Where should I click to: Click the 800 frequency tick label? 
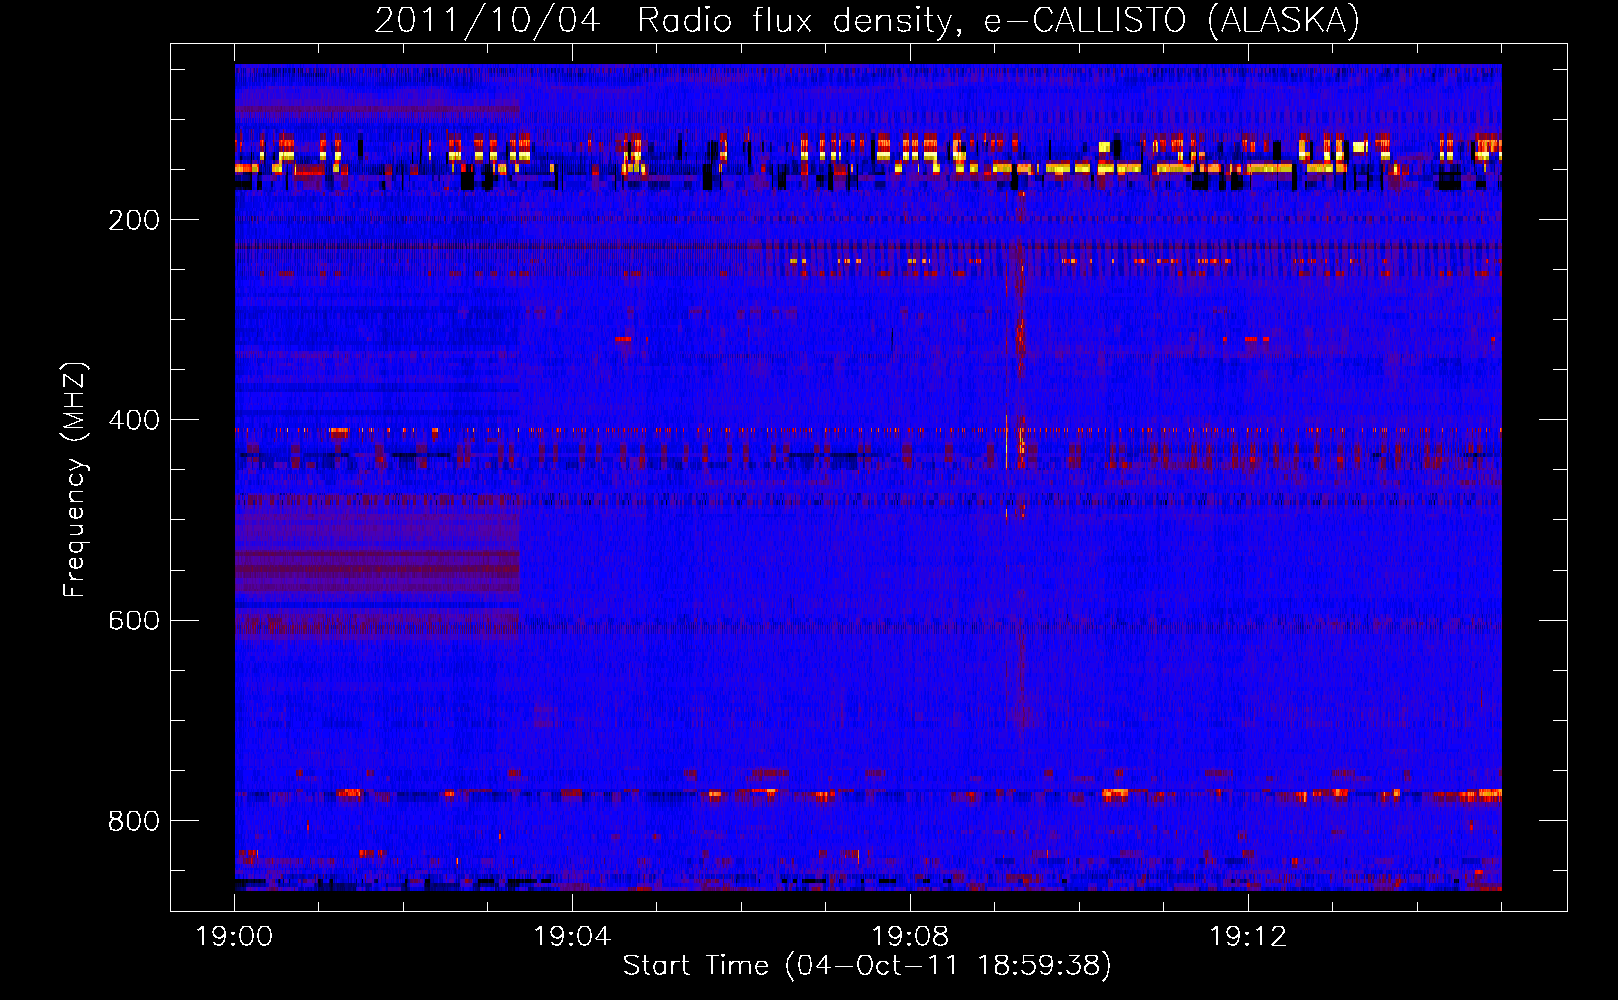[134, 821]
